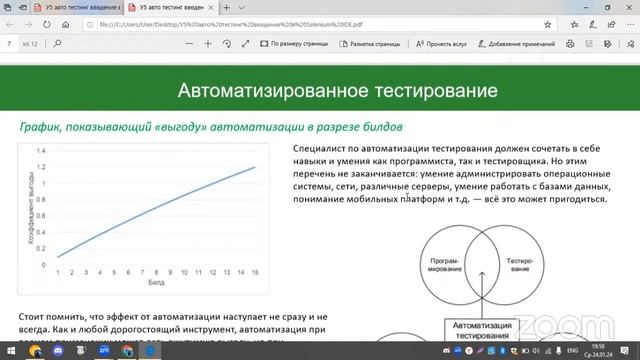Reload the current PDF page
The height and width of the screenshot is (360, 640).
tap(47, 24)
